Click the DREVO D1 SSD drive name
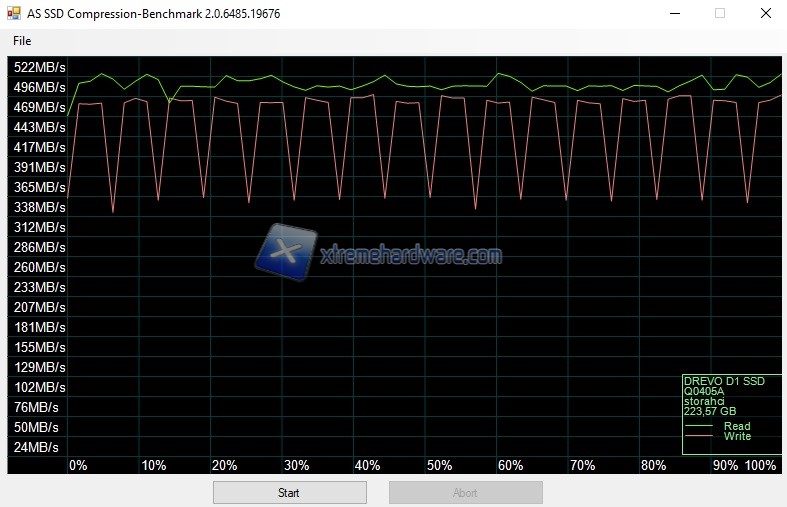This screenshot has width=787, height=507. (722, 381)
